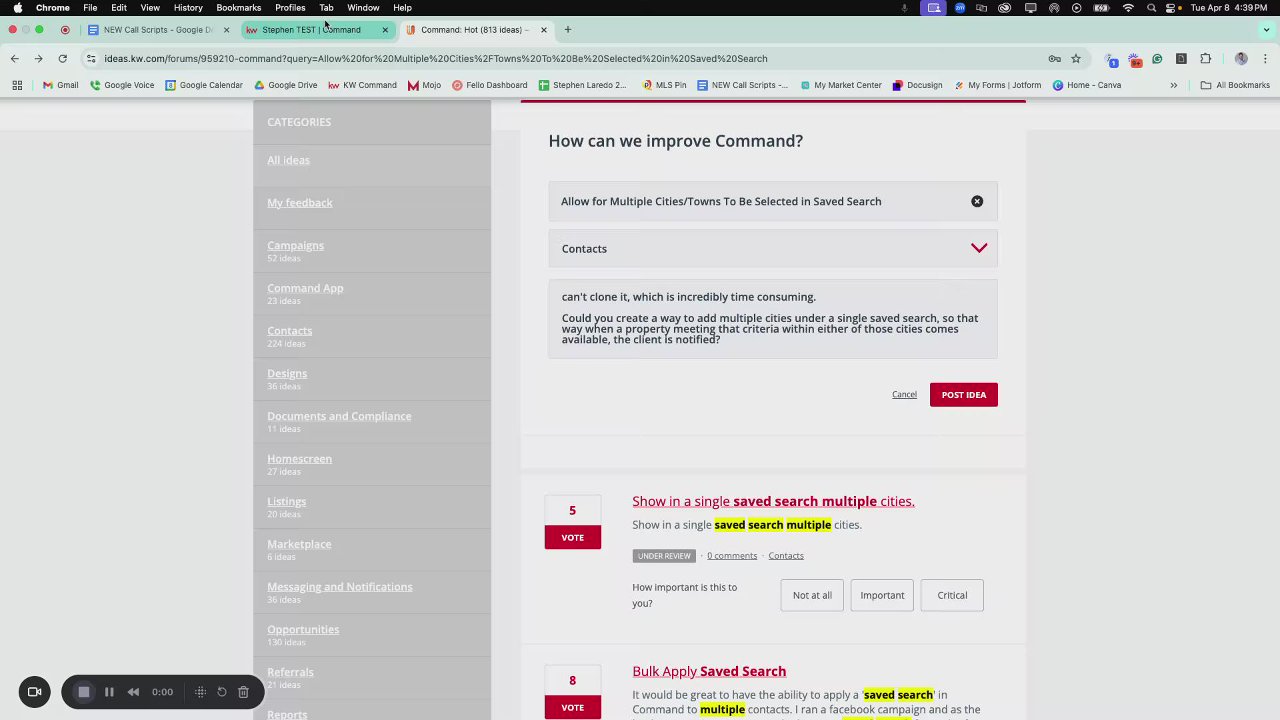Reload the current page

point(62,59)
